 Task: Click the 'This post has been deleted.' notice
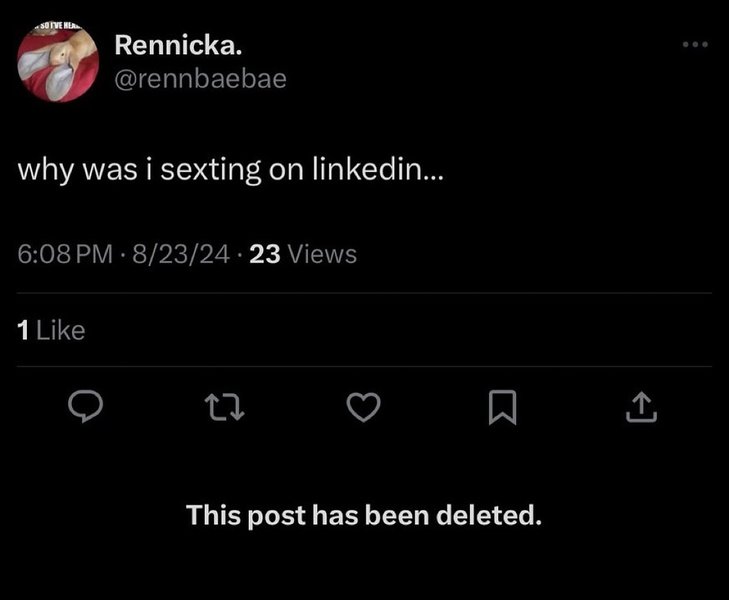pos(364,516)
